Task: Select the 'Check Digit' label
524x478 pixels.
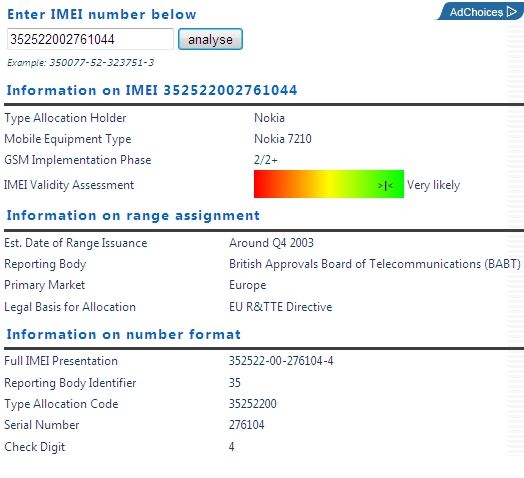Action: click(x=35, y=447)
